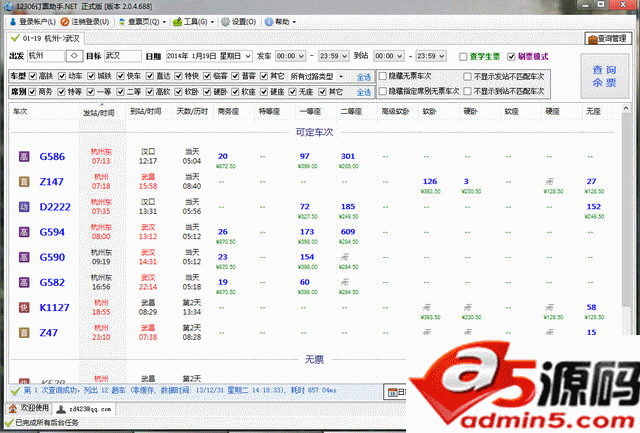Click the 高 type icon beside G582
This screenshot has width=640, height=433.
(x=24, y=282)
